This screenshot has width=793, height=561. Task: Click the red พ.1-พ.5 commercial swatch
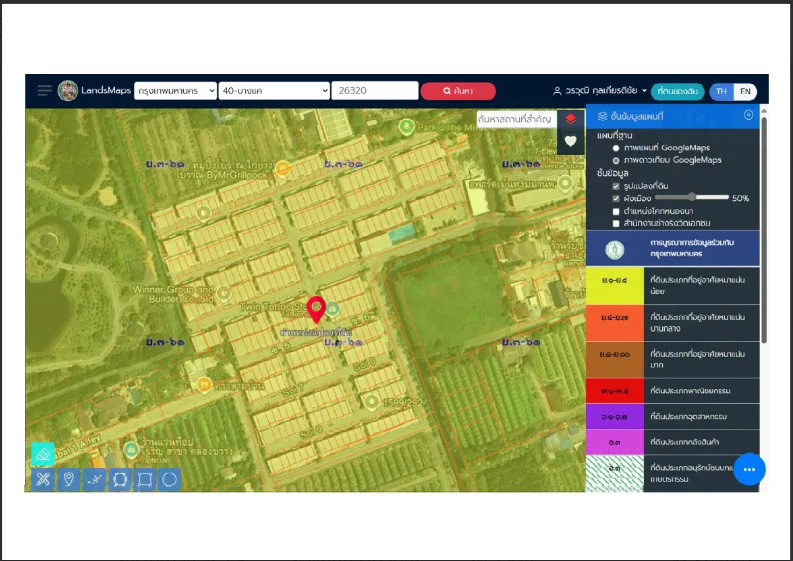[x=615, y=391]
